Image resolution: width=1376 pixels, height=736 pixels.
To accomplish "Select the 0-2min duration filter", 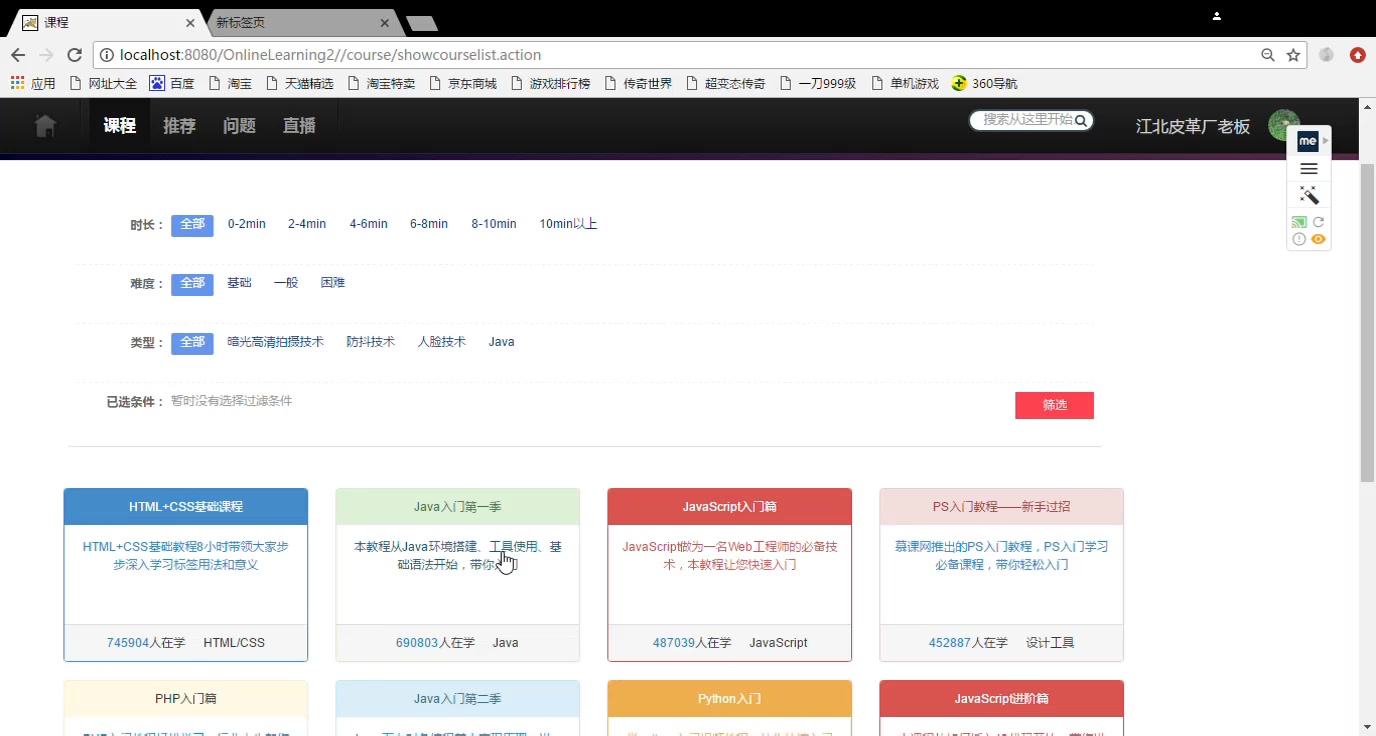I will click(x=247, y=224).
